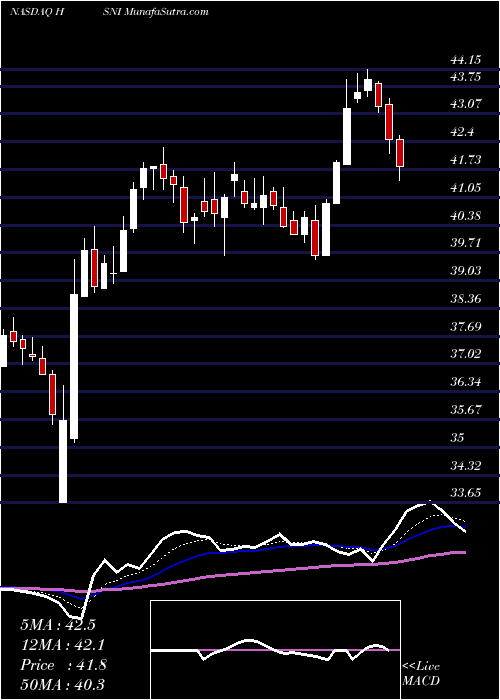Click the 33.65 price level label
The image size is (500, 700).
[x=465, y=493]
